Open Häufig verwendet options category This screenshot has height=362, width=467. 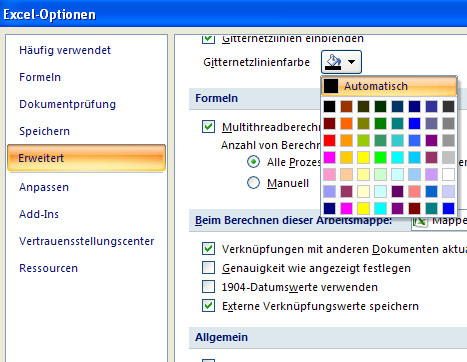(65, 50)
